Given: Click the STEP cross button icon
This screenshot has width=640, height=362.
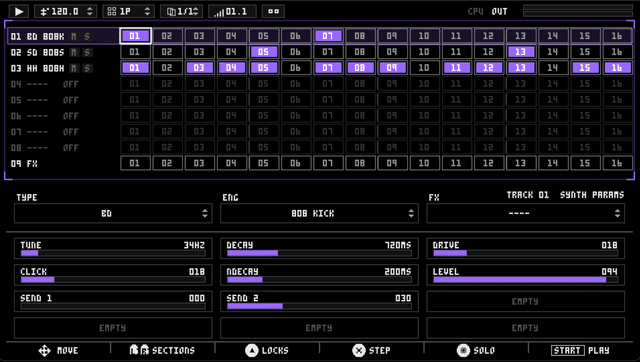Looking at the screenshot, I should tap(359, 351).
